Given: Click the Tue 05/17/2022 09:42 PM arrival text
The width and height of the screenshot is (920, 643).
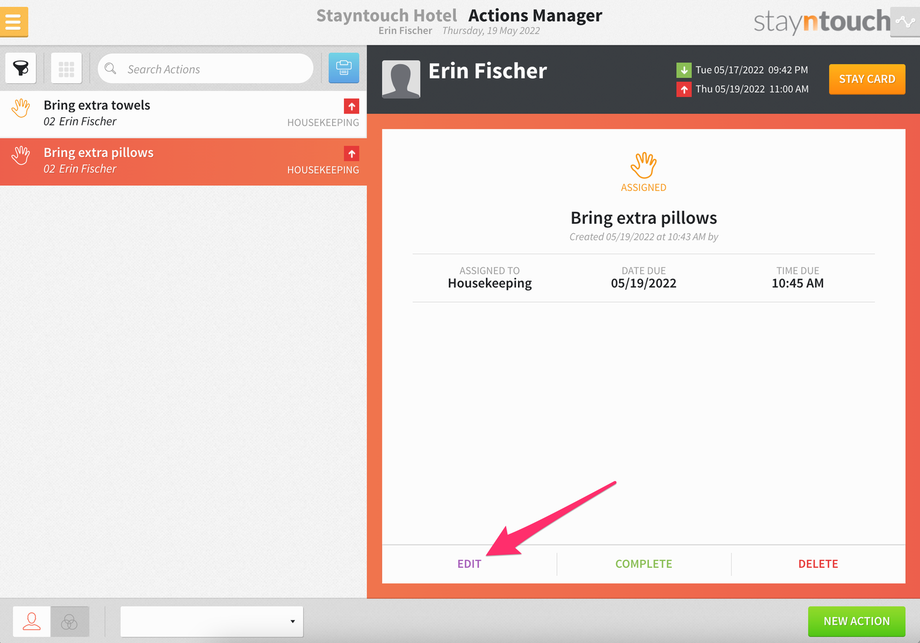Looking at the screenshot, I should pyautogui.click(x=752, y=70).
